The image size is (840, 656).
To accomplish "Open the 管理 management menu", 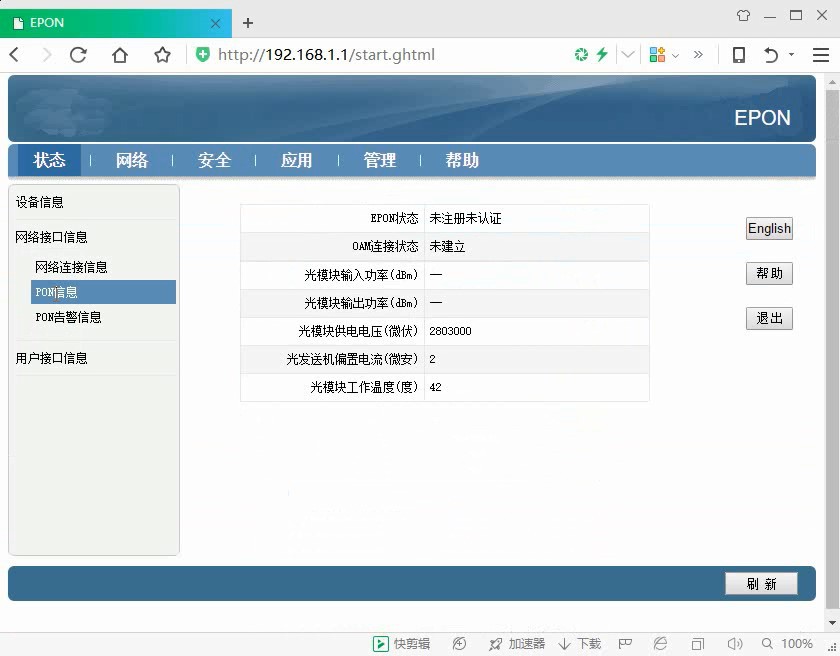I will pyautogui.click(x=379, y=160).
